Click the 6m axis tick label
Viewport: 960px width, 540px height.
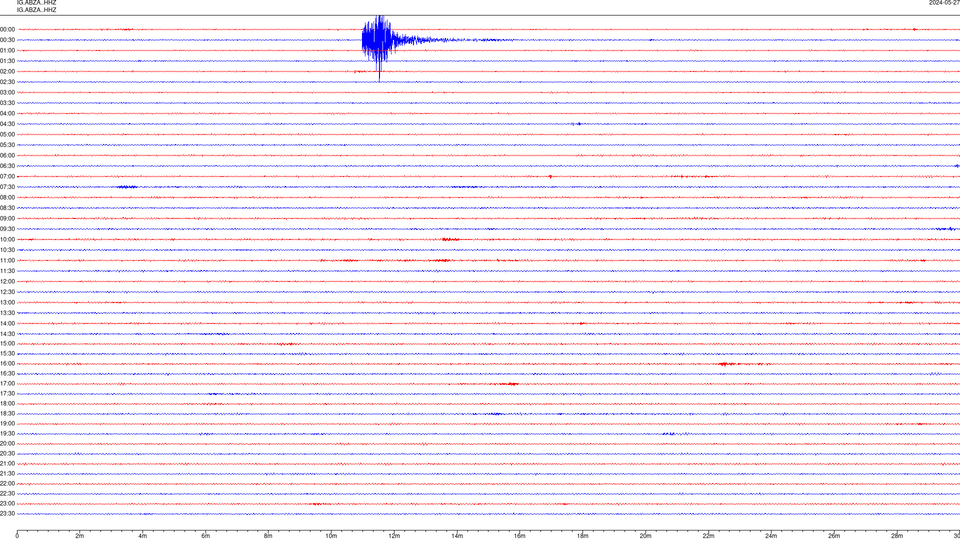[206, 536]
